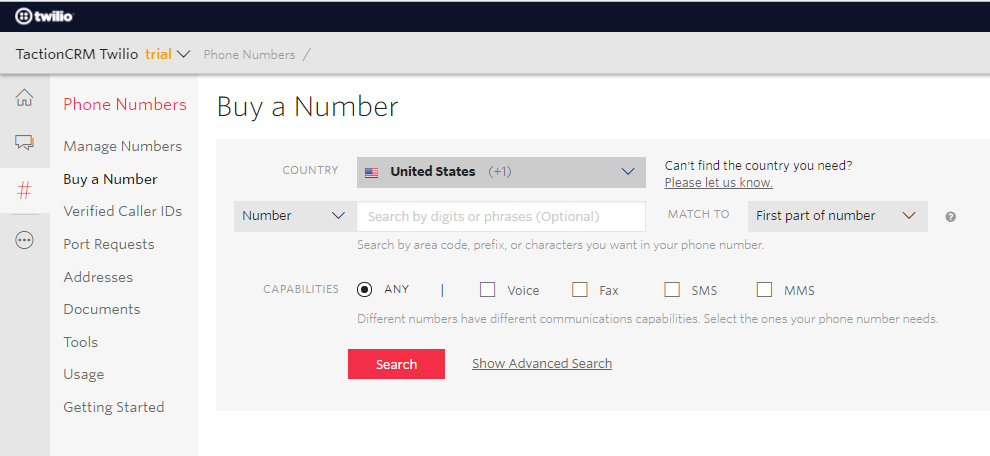Select Buy a Number in sidebar
This screenshot has width=990, height=456.
[x=110, y=179]
